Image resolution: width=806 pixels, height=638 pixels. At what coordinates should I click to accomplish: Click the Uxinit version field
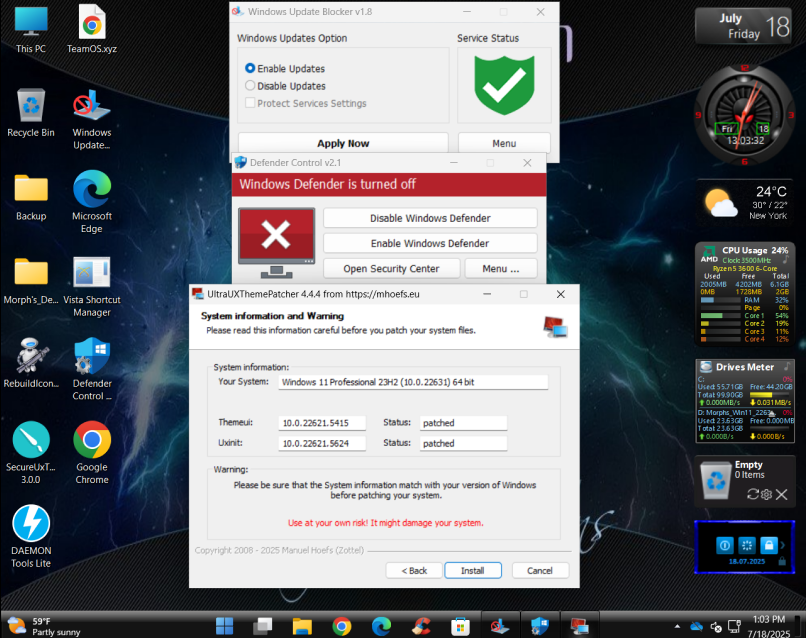click(322, 443)
